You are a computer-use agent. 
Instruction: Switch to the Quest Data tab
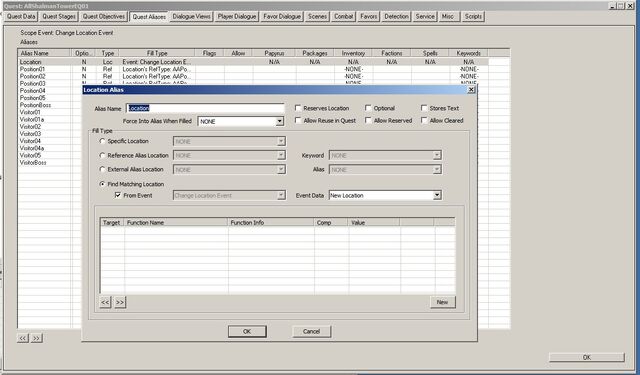[x=21, y=17]
